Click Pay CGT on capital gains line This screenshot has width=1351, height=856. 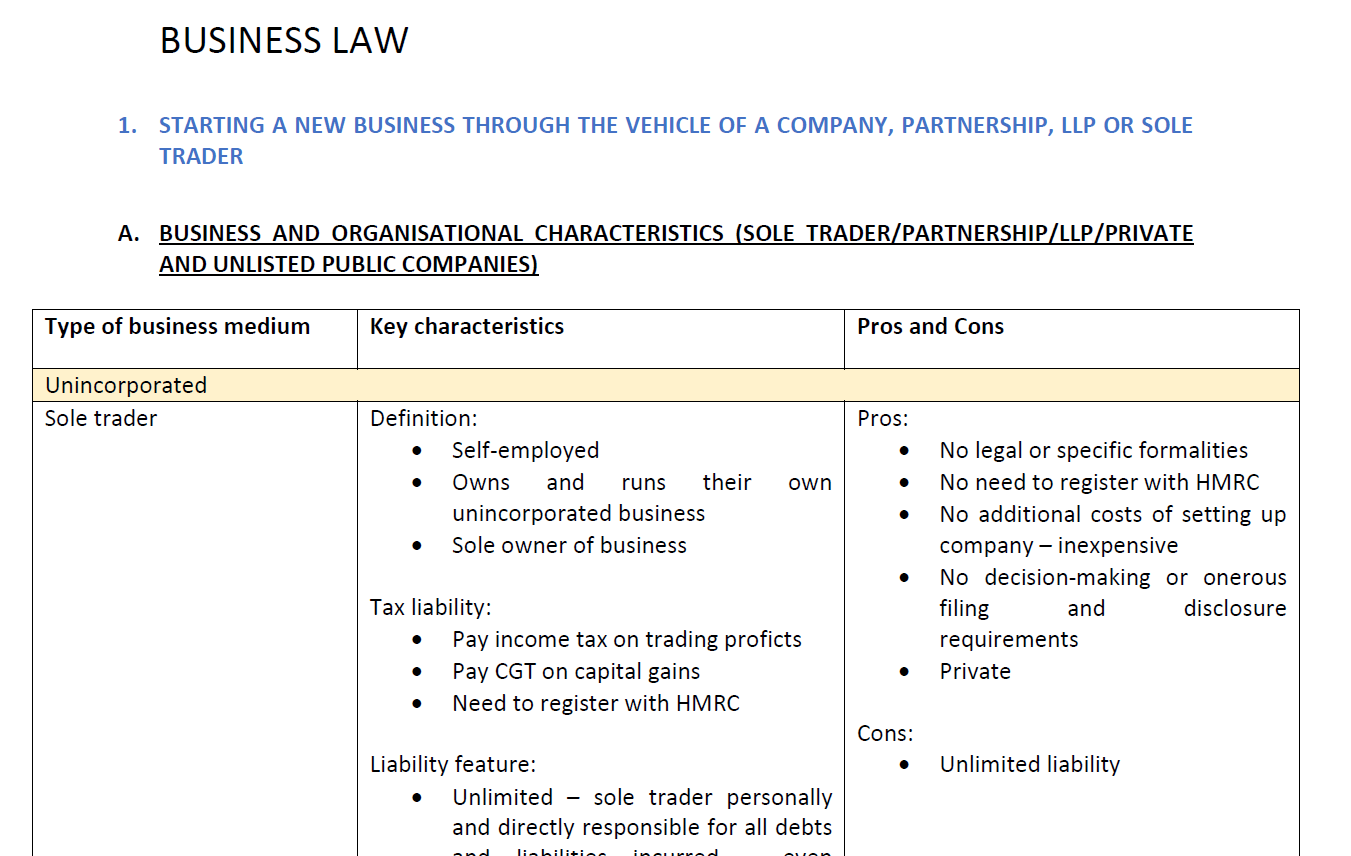[576, 671]
